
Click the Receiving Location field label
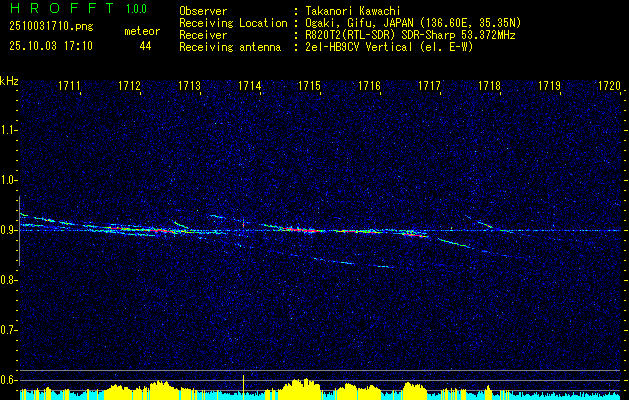point(233,23)
